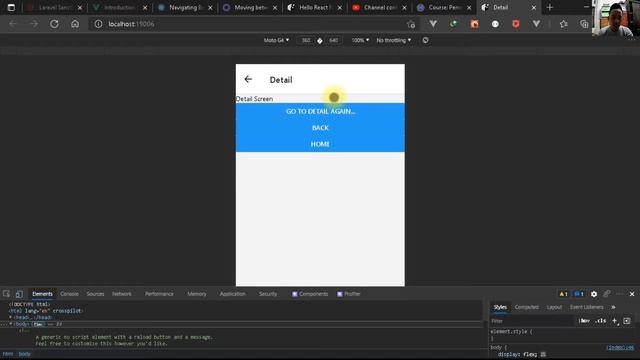Collapse the body node in DOM tree

point(11,324)
